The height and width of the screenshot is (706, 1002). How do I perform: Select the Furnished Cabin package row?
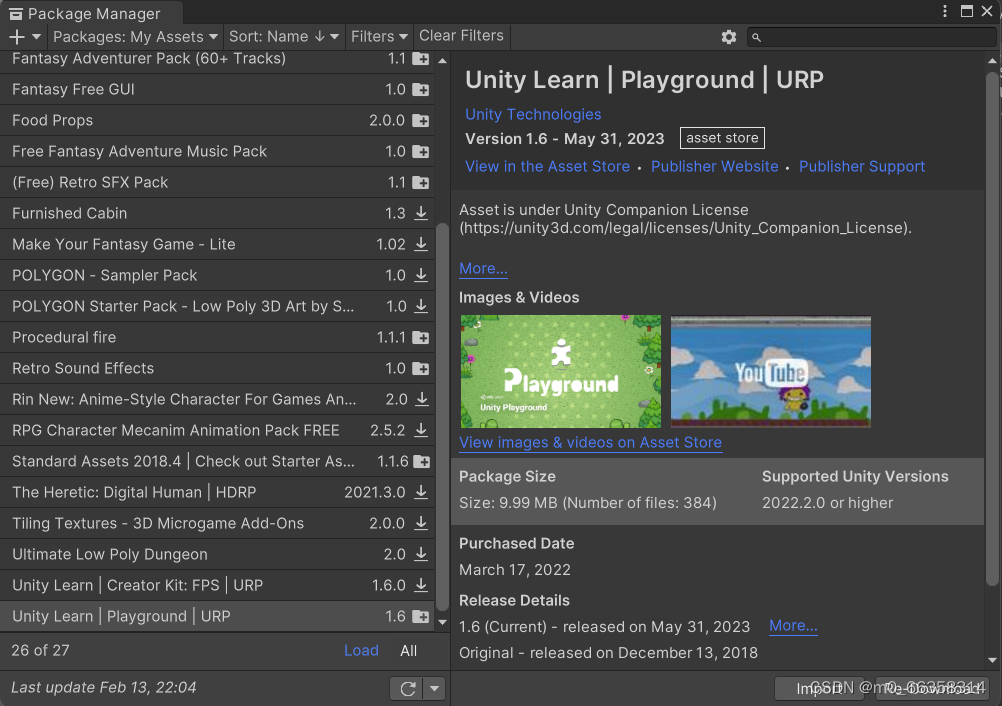click(x=217, y=213)
